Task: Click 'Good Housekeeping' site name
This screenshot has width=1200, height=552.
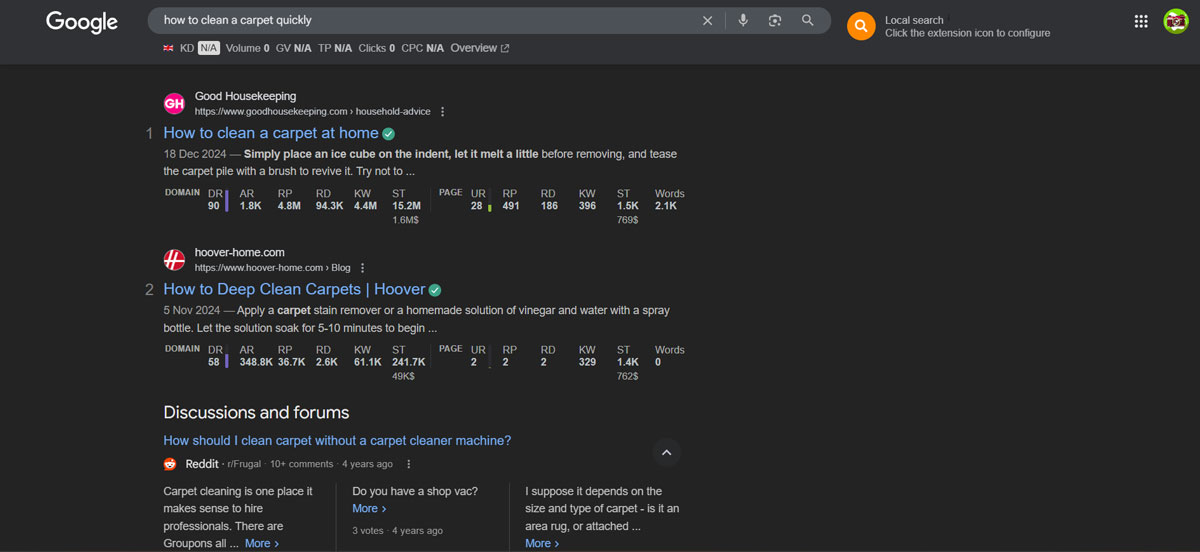Action: pyautogui.click(x=245, y=97)
